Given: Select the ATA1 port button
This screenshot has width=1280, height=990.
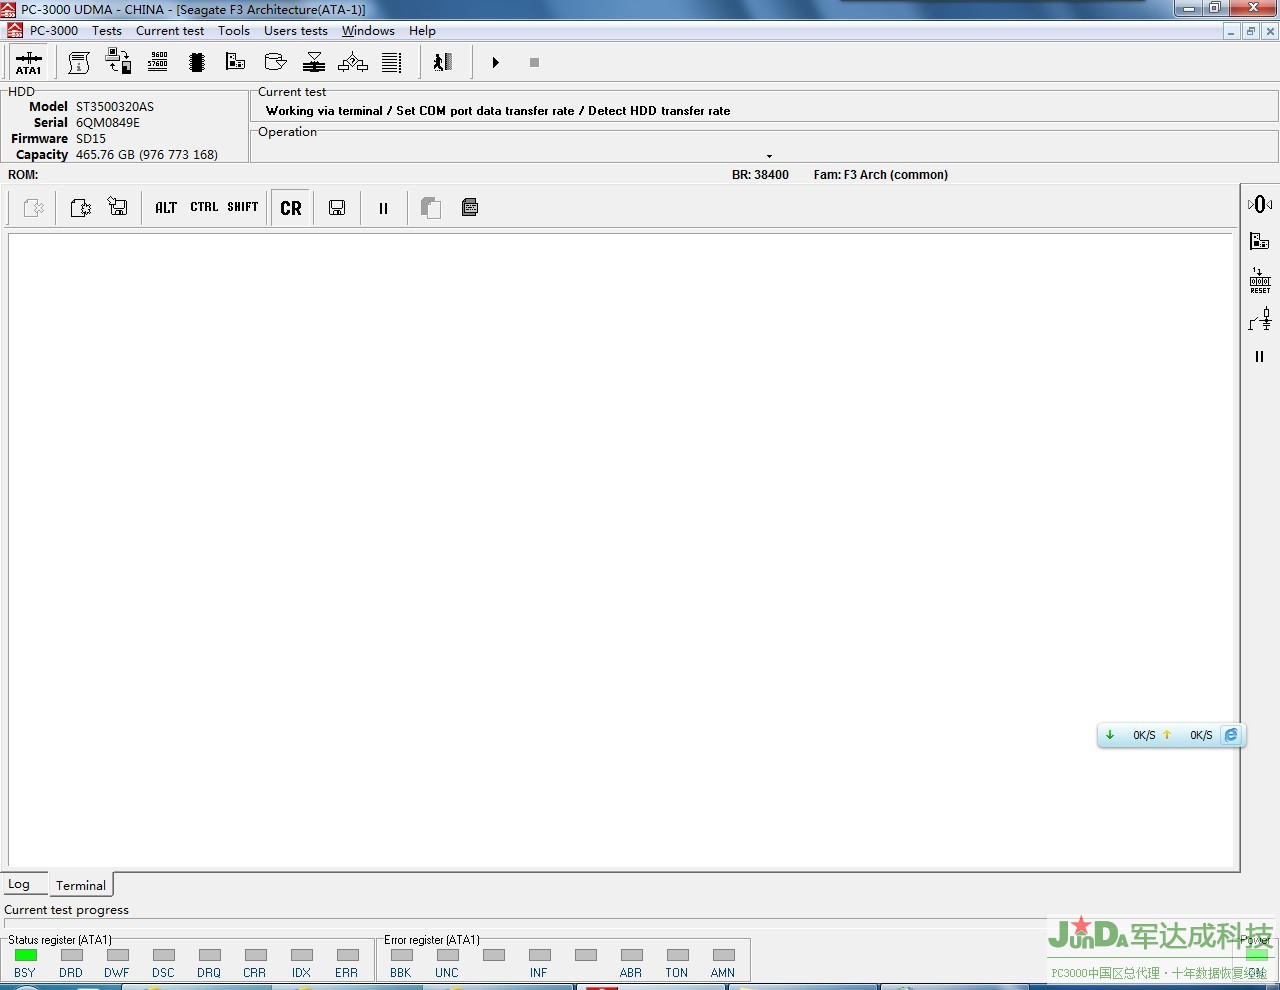Looking at the screenshot, I should pyautogui.click(x=28, y=62).
